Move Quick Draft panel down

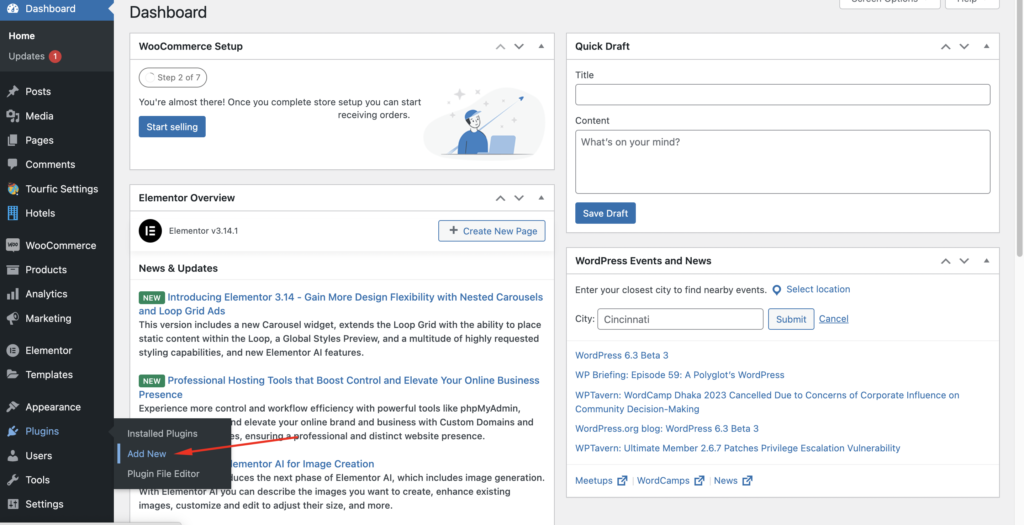(964, 46)
